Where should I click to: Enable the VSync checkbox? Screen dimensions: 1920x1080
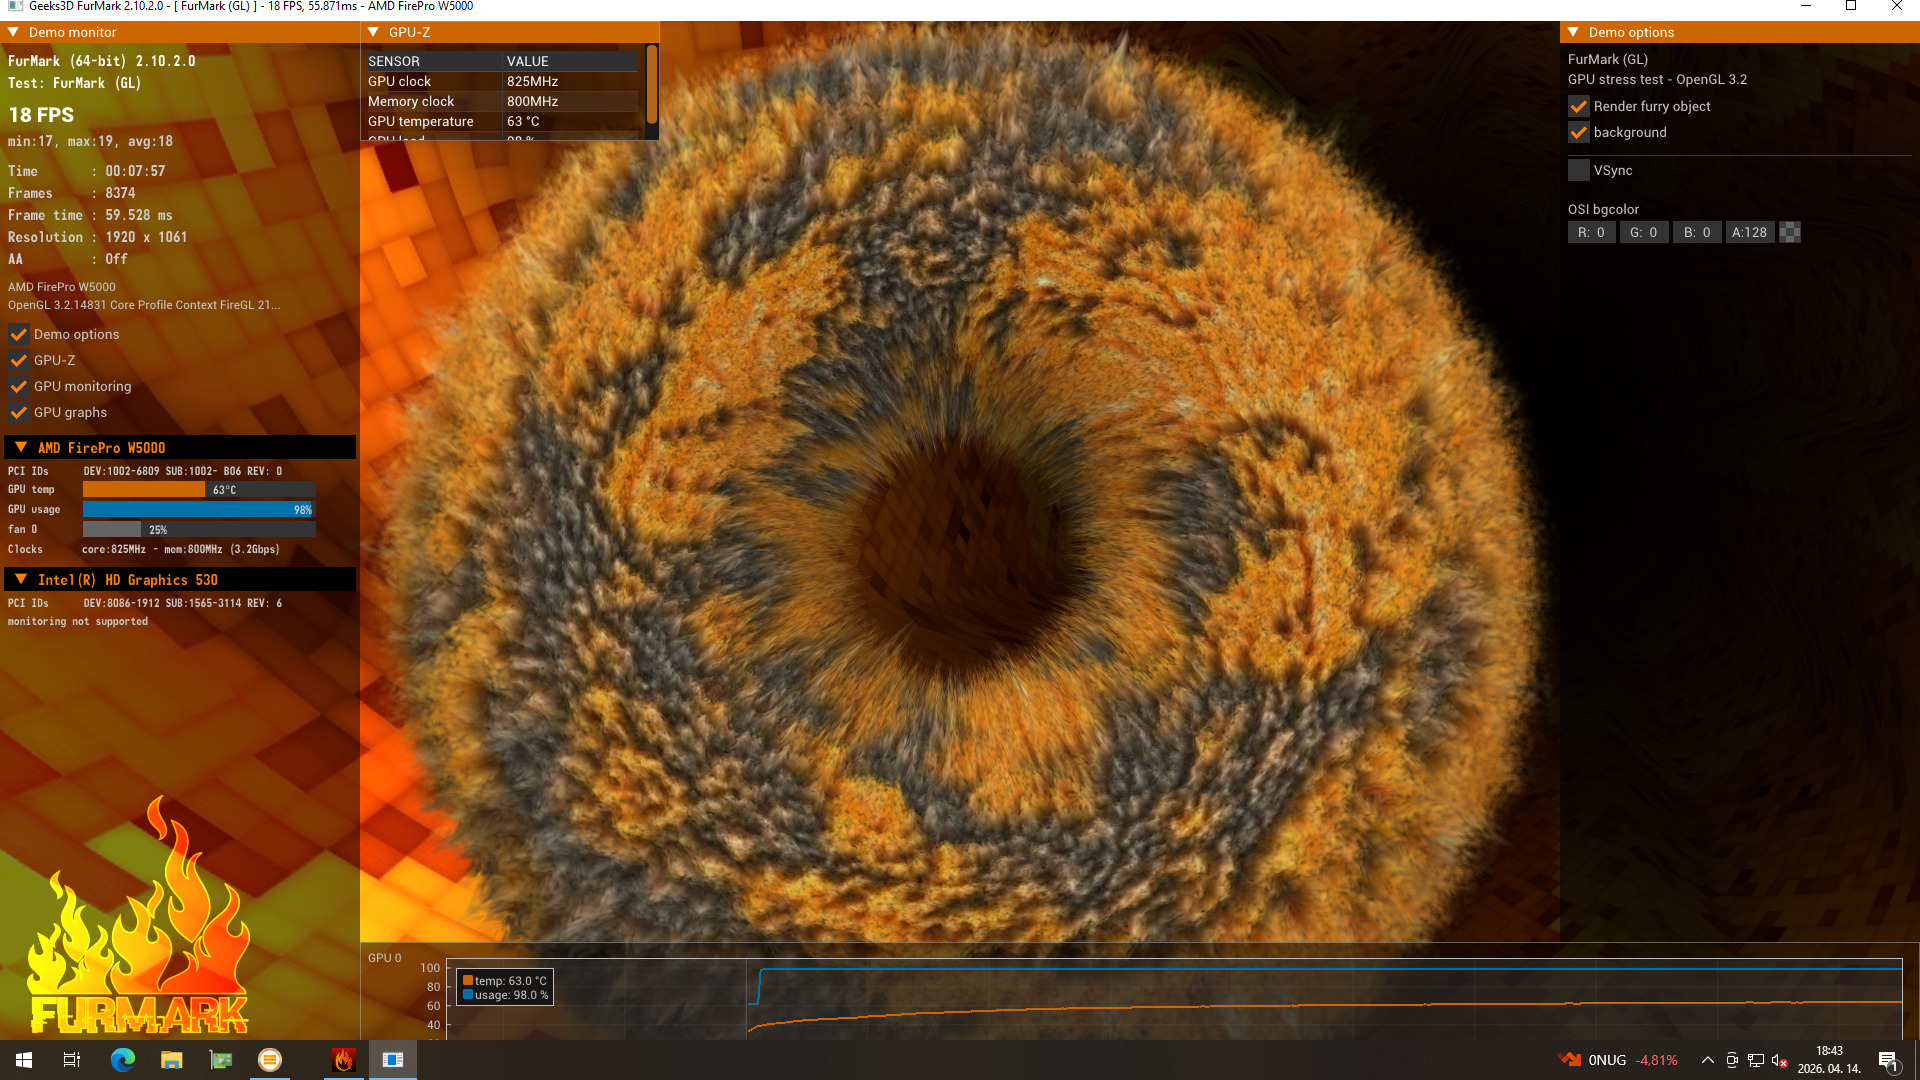pyautogui.click(x=1579, y=170)
